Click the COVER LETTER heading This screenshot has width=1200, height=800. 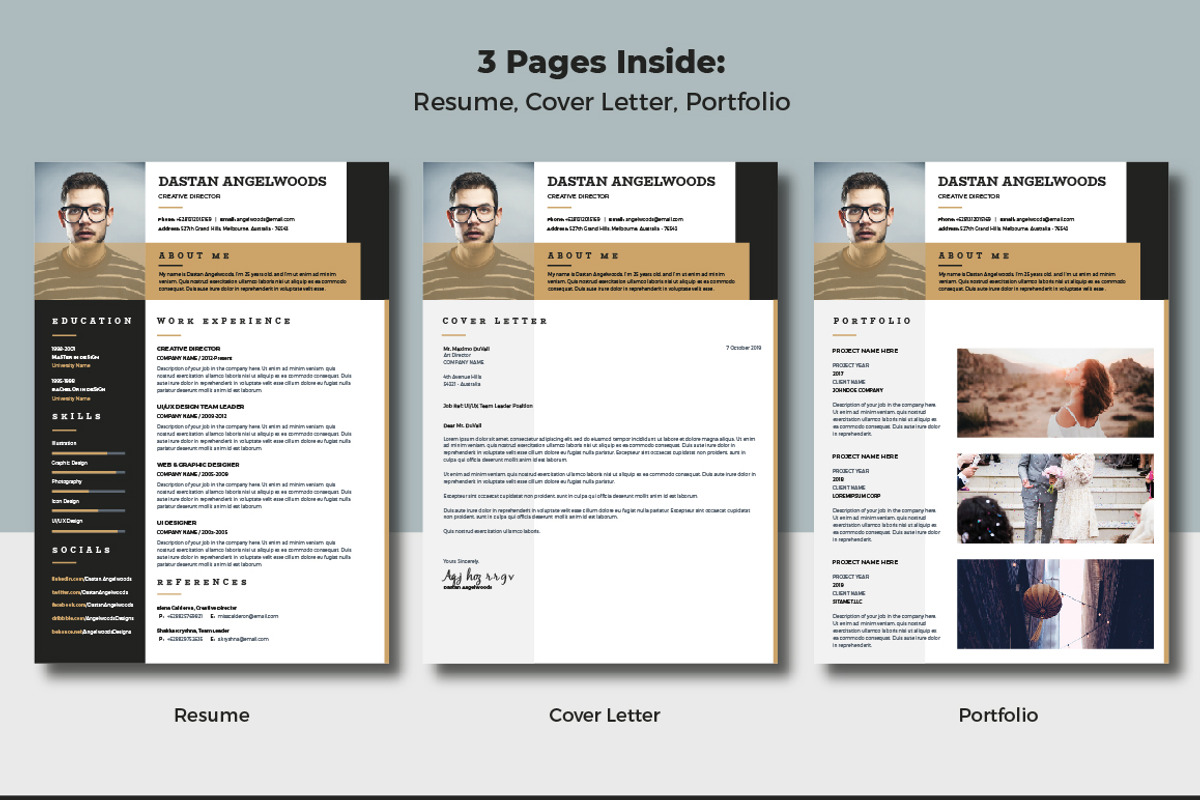495,321
